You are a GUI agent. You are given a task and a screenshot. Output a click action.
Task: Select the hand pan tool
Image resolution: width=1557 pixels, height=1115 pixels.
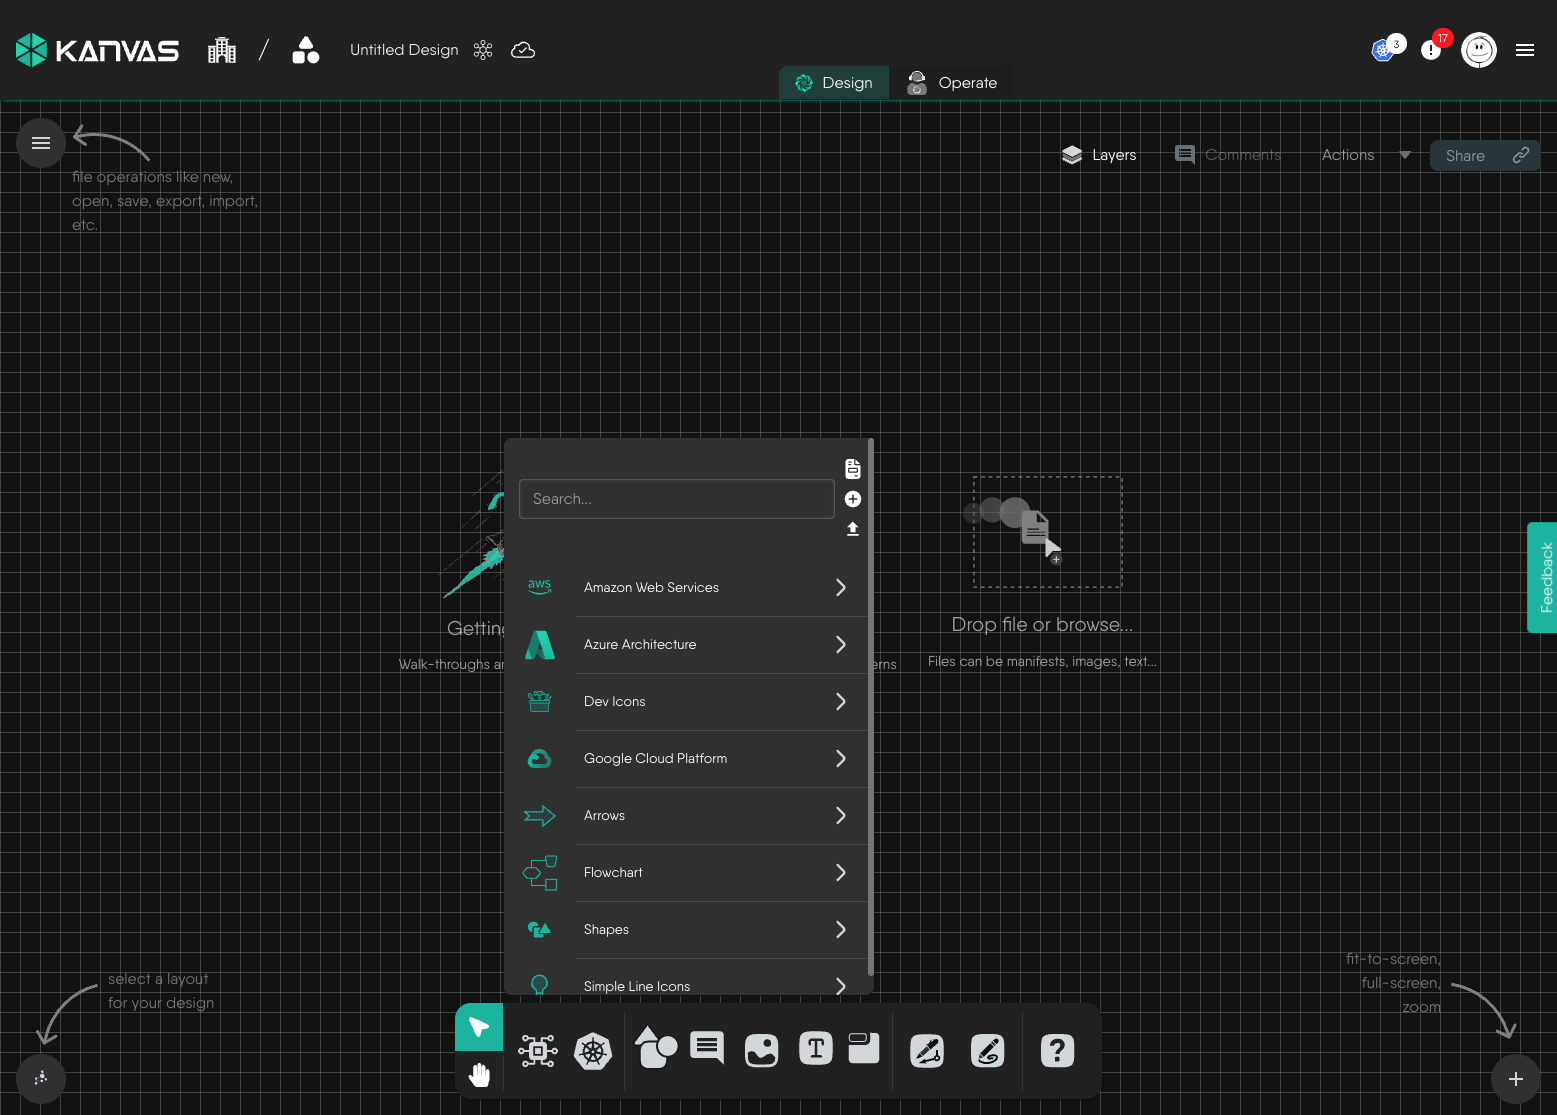pos(479,1075)
